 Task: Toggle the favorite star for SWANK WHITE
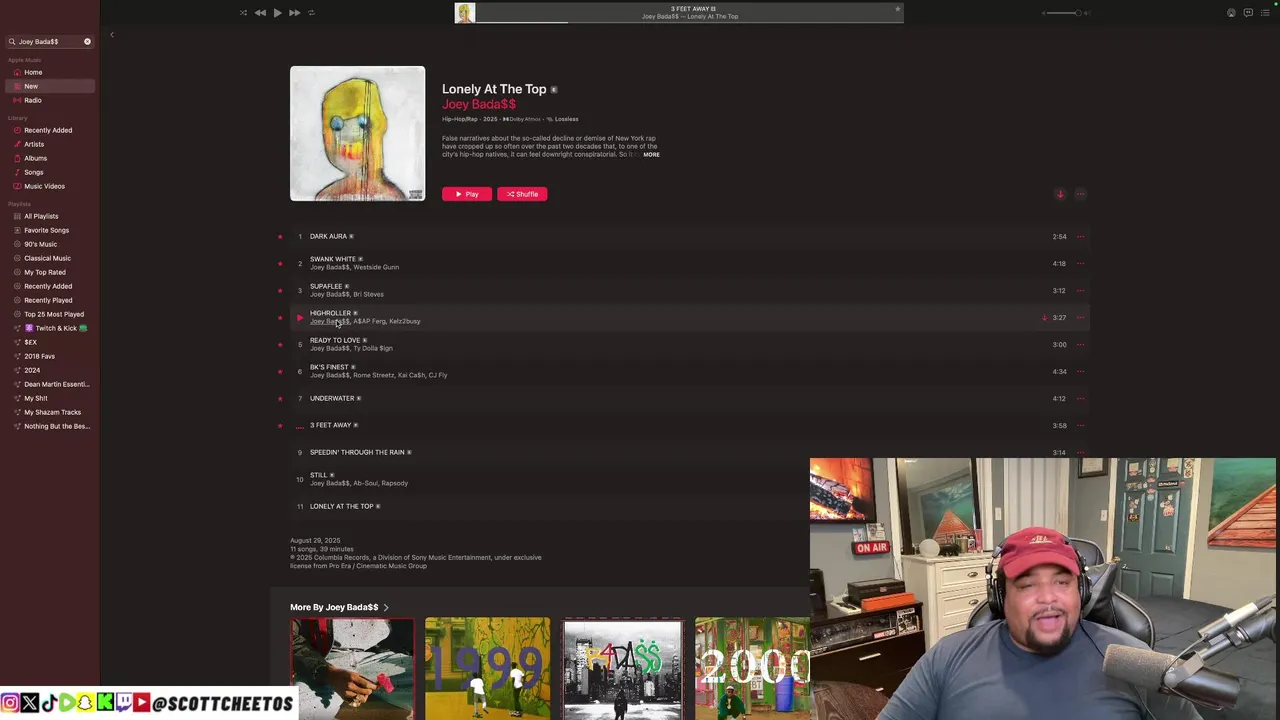pyautogui.click(x=280, y=264)
